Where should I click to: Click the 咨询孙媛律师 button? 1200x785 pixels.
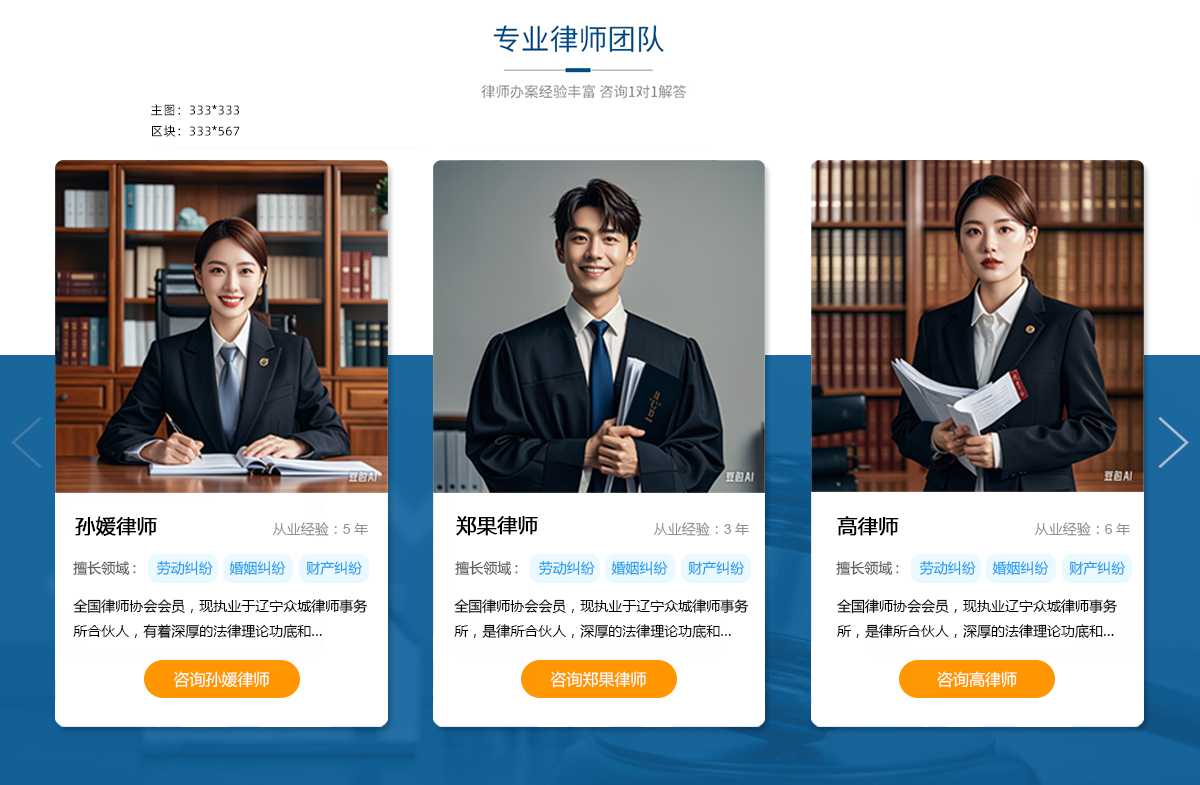tap(222, 679)
